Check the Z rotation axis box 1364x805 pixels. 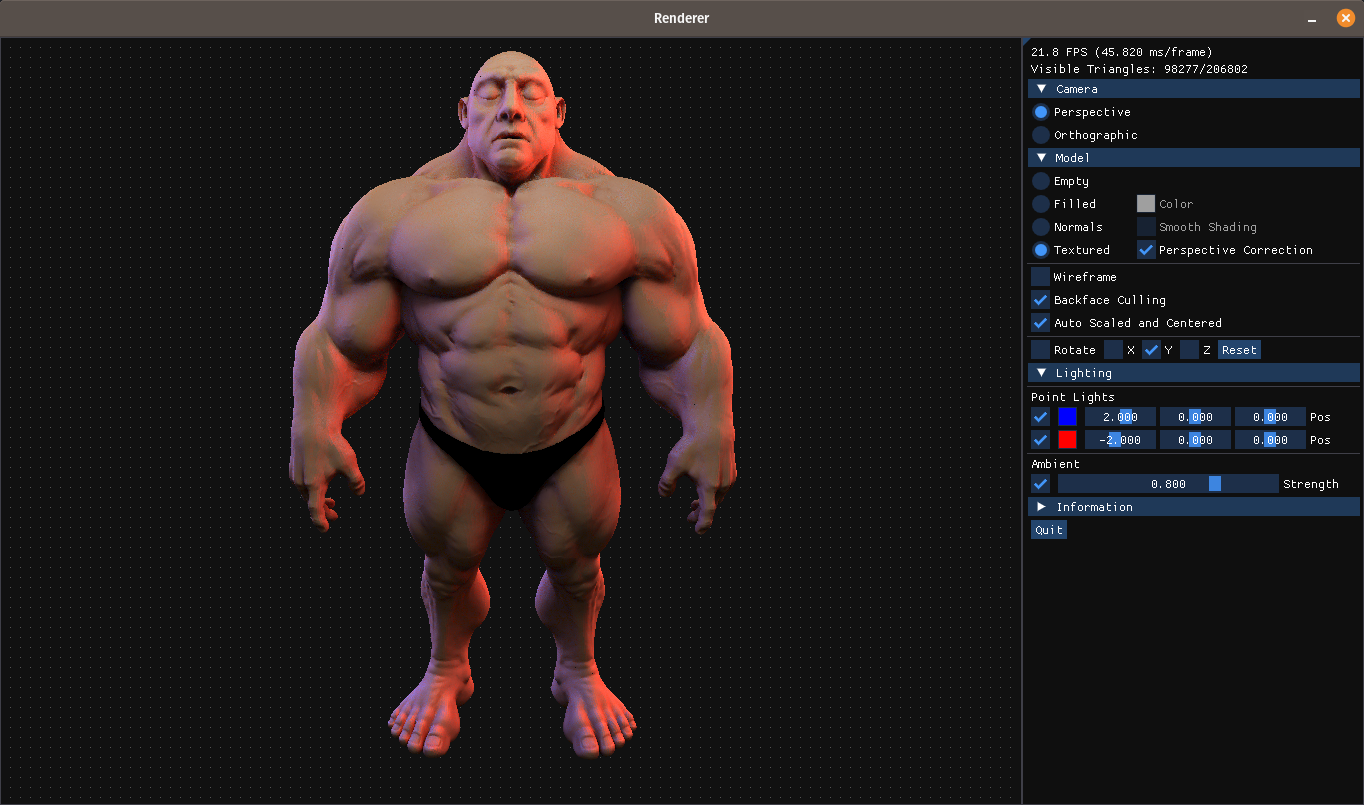1189,350
